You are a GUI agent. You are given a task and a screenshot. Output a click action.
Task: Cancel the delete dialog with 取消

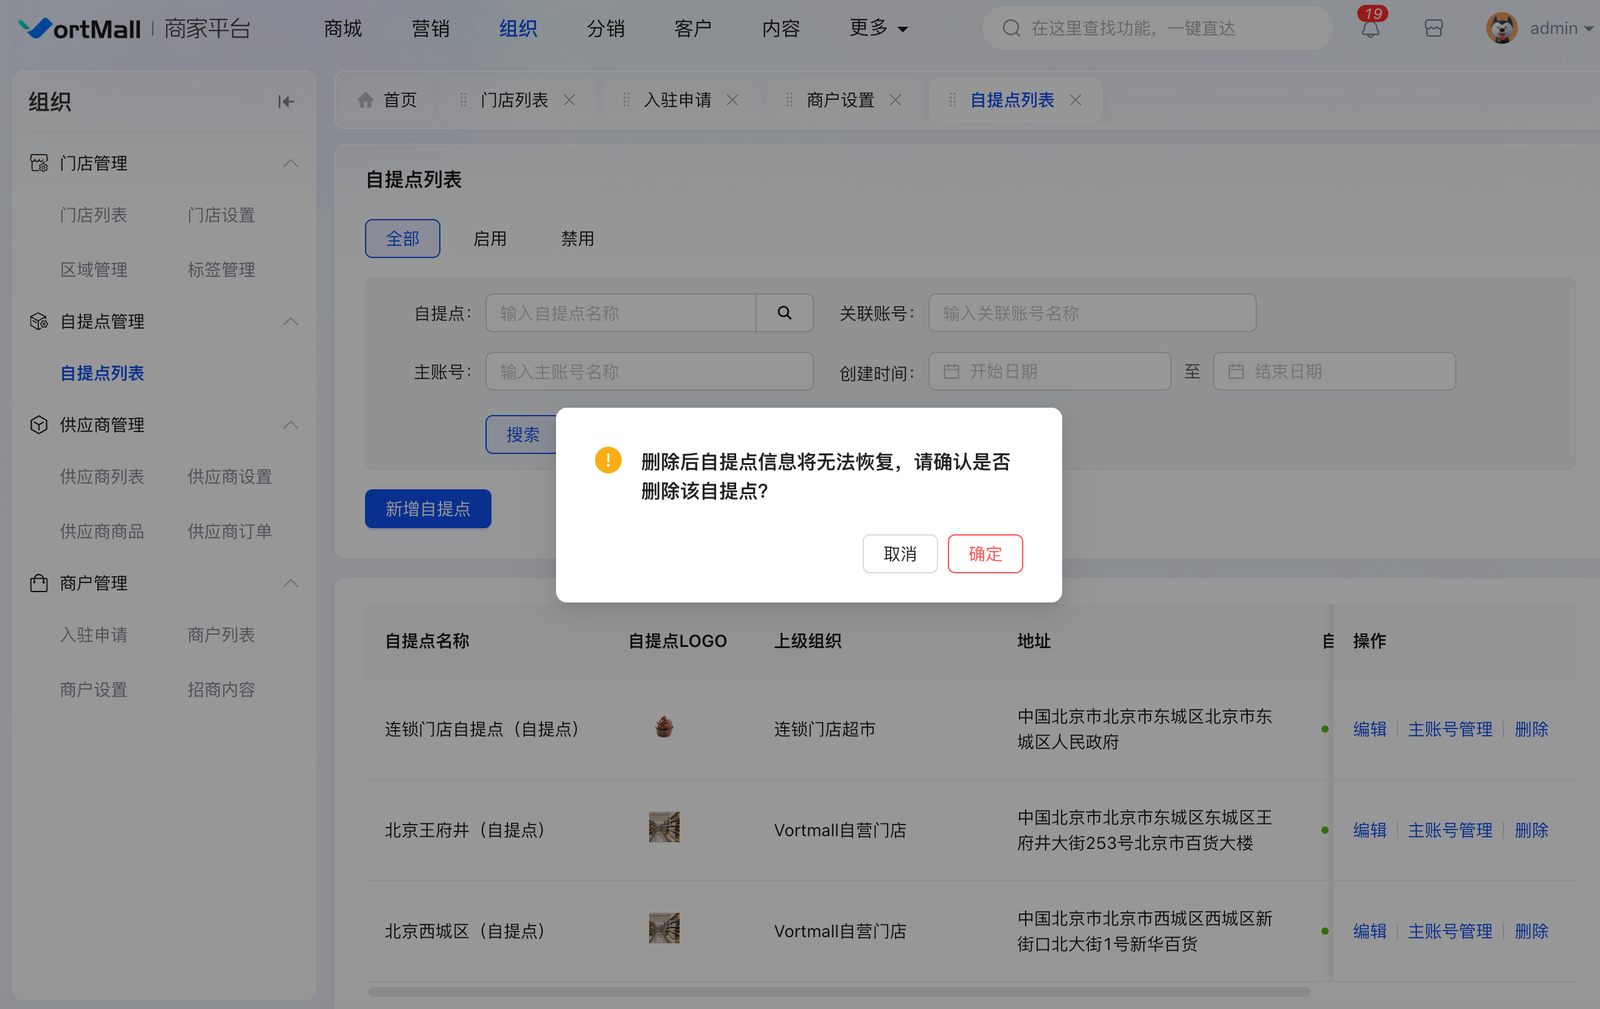(899, 554)
